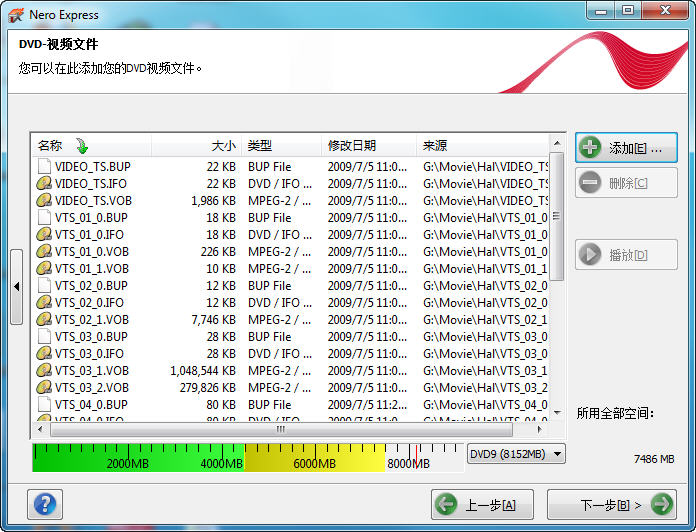Sort list by 类型 column header
Viewport: 696px width, 532px height.
281,146
